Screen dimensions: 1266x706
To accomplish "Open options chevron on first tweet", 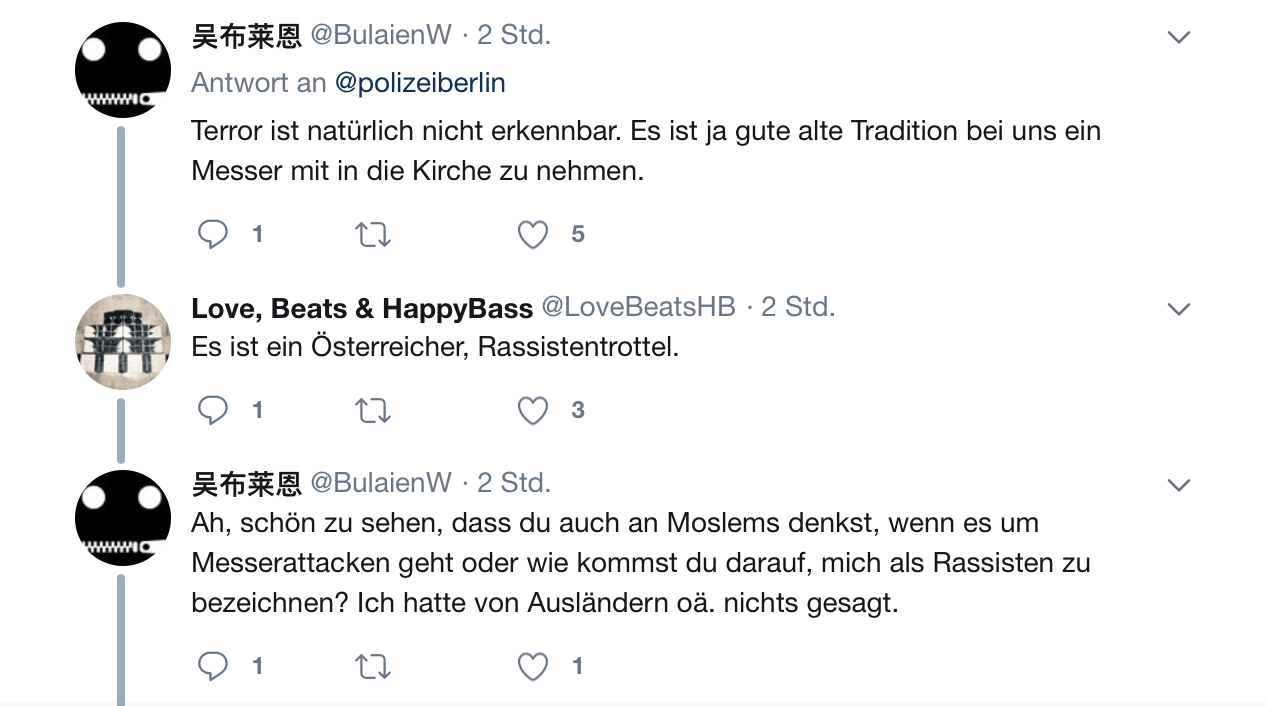I will pos(1179,38).
